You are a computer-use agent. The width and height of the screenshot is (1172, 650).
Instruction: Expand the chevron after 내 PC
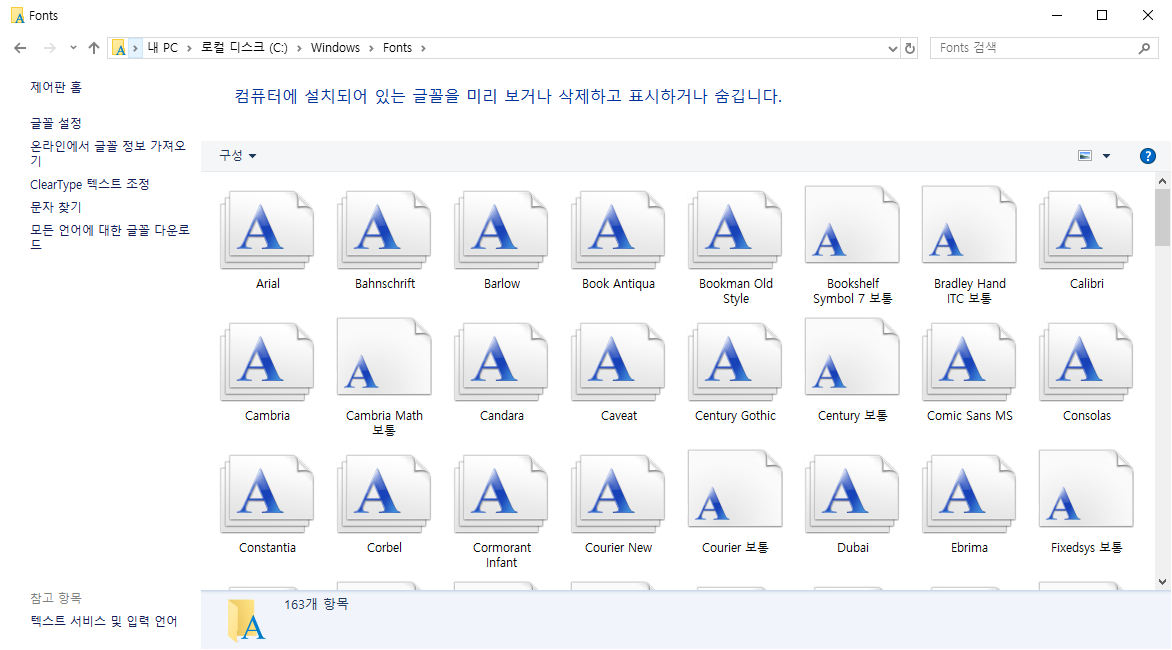click(x=189, y=48)
